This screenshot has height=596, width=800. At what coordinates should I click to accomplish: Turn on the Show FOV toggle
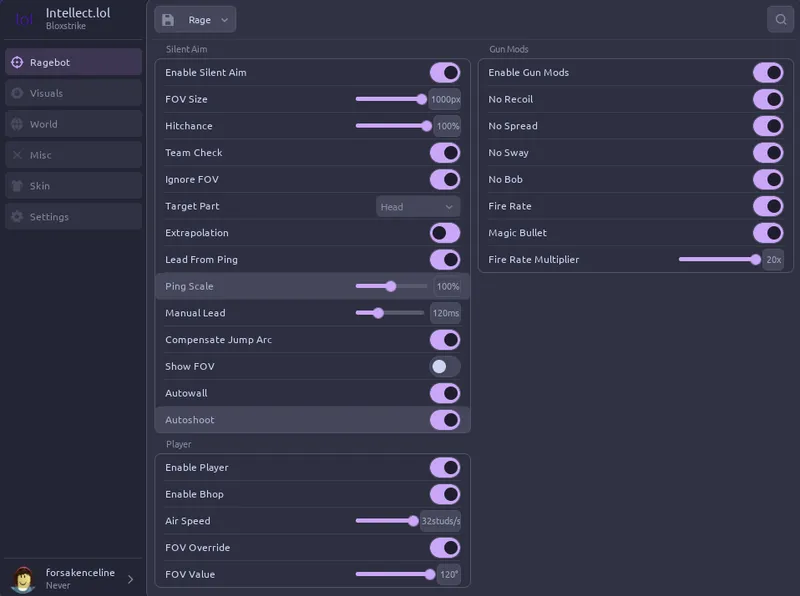[x=445, y=366]
